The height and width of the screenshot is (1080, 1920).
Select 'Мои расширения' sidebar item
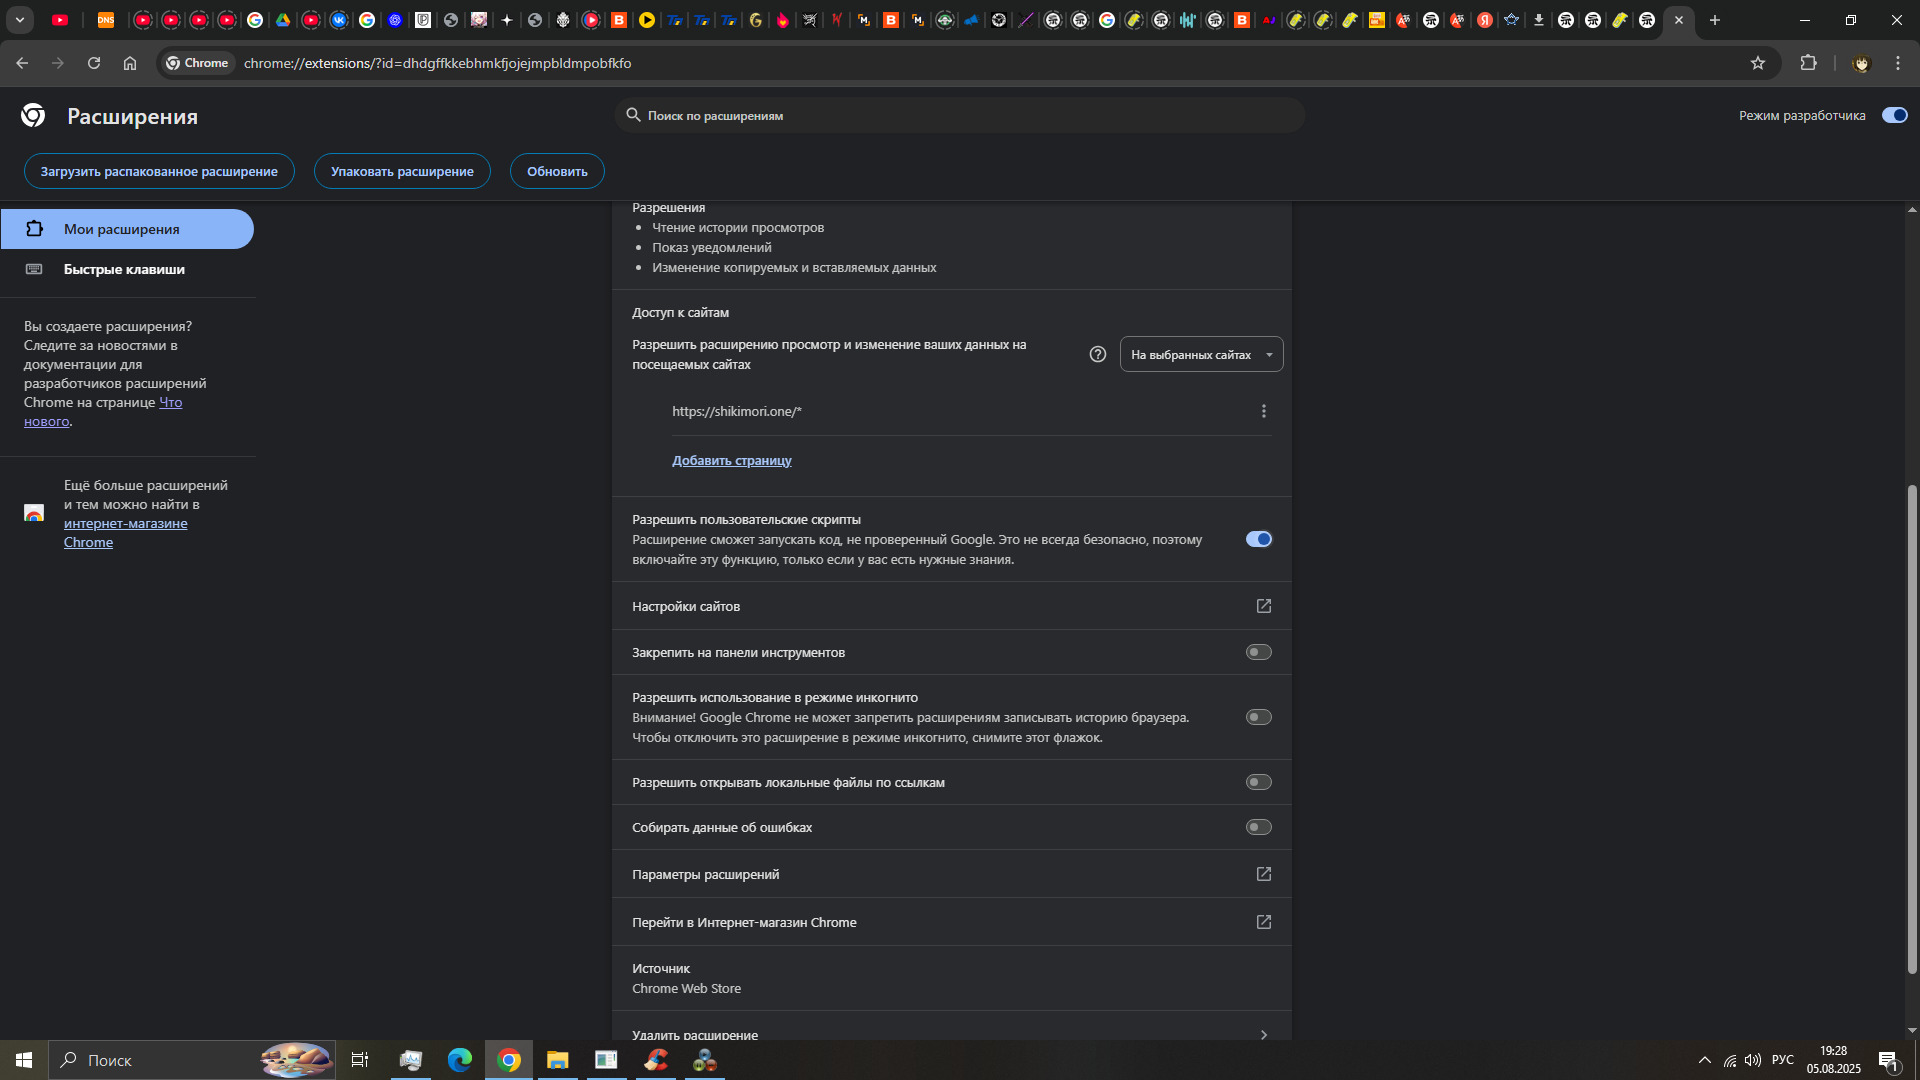[x=122, y=229]
